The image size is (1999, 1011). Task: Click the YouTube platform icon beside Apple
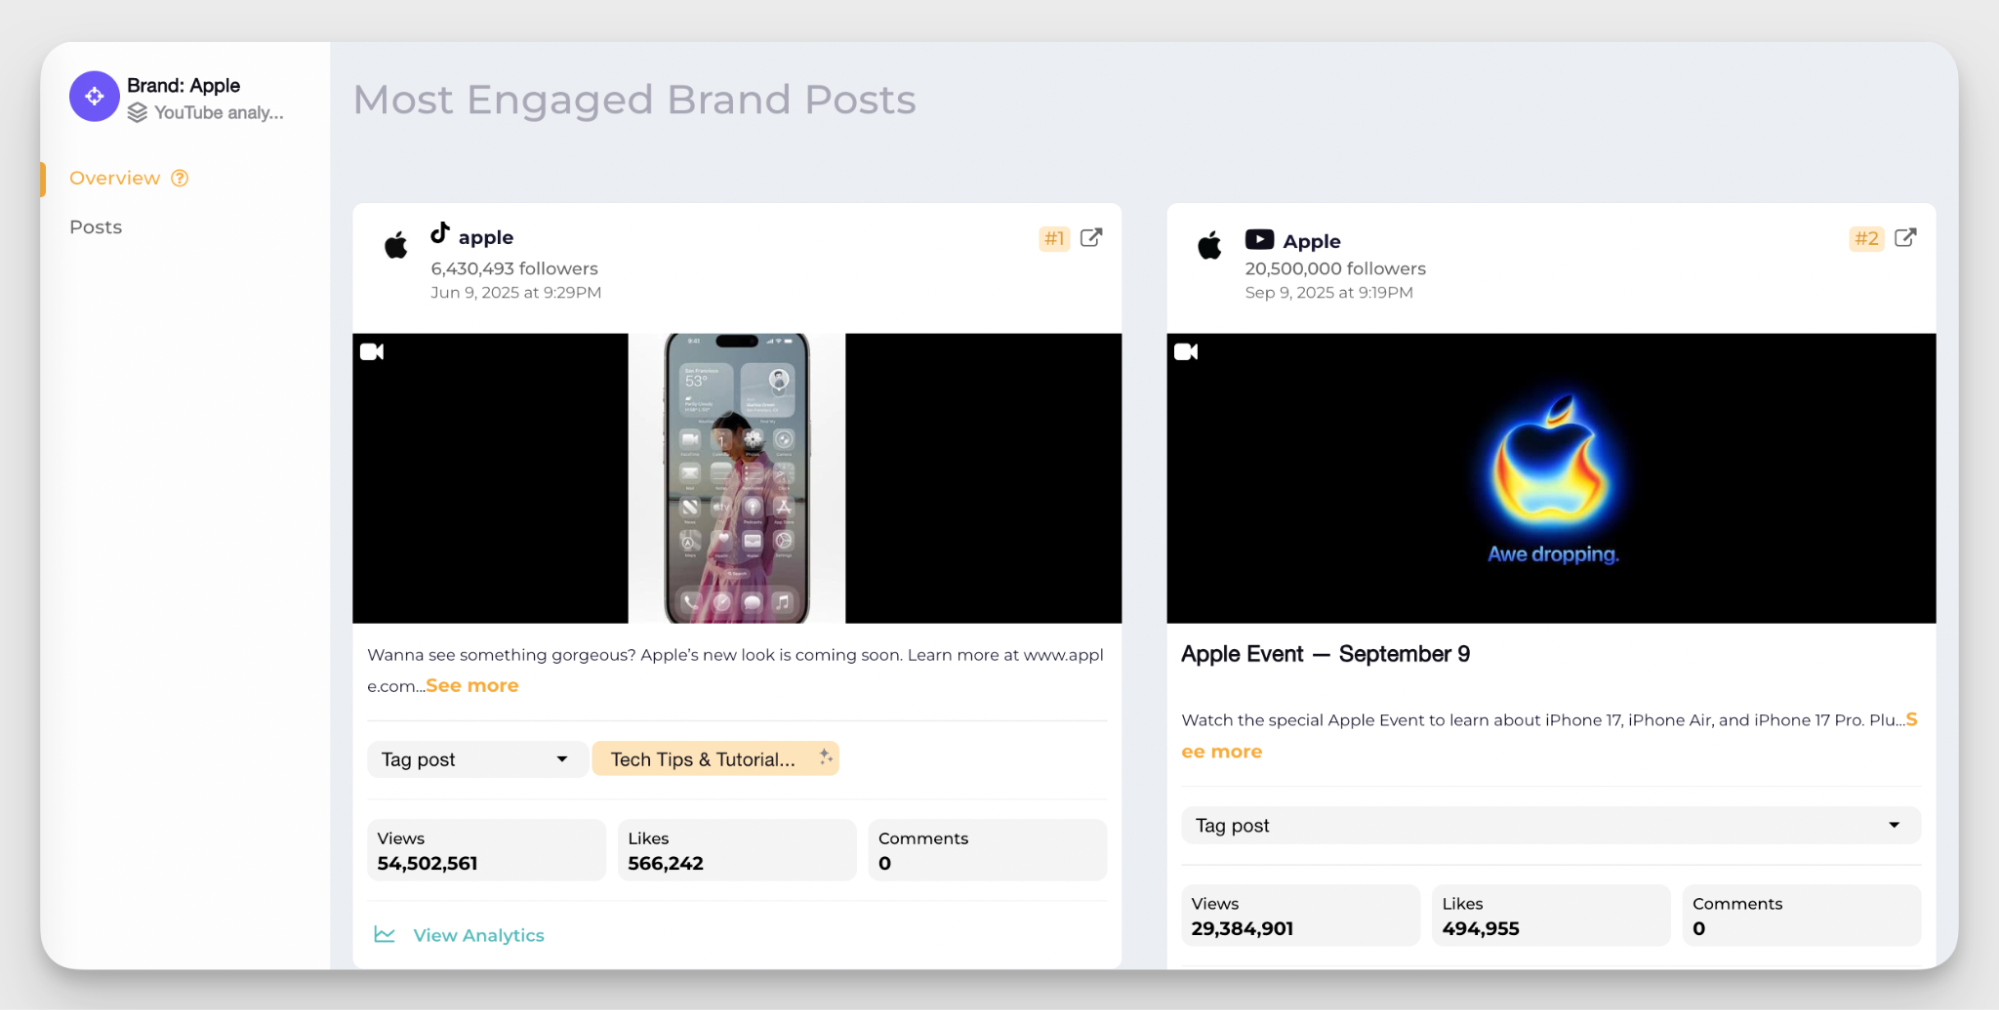point(1259,239)
